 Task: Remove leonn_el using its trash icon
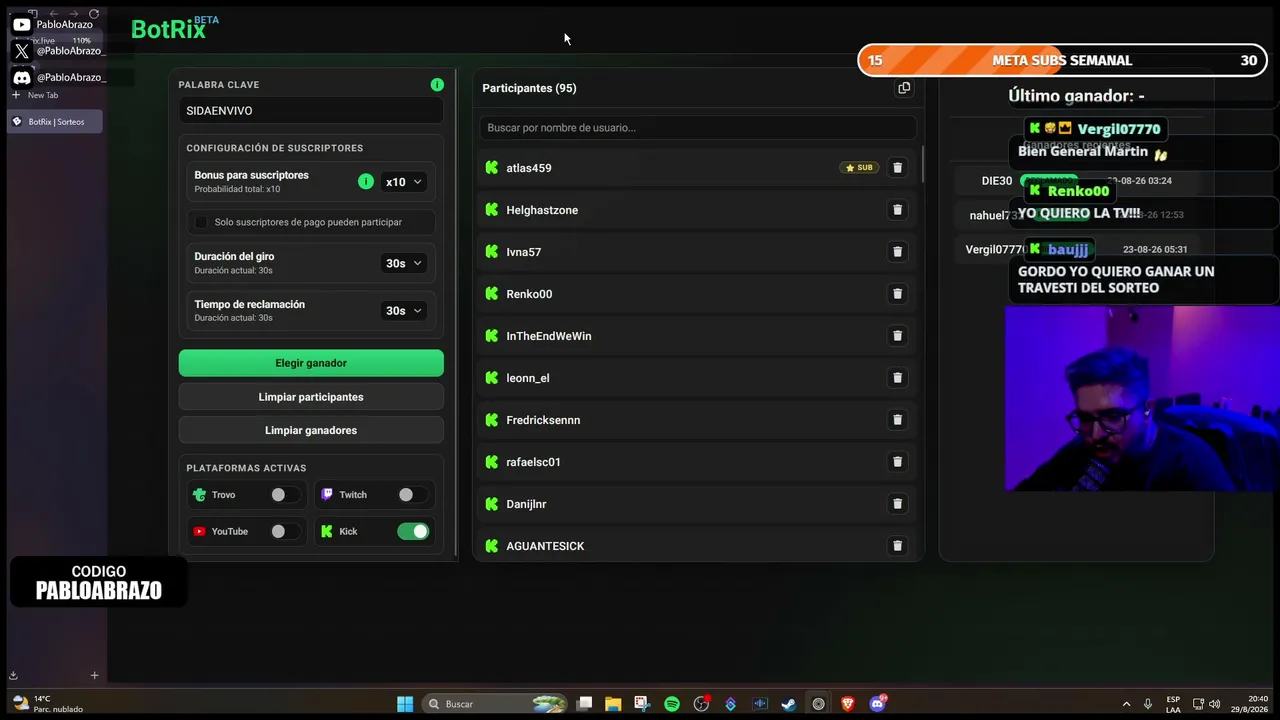897,378
